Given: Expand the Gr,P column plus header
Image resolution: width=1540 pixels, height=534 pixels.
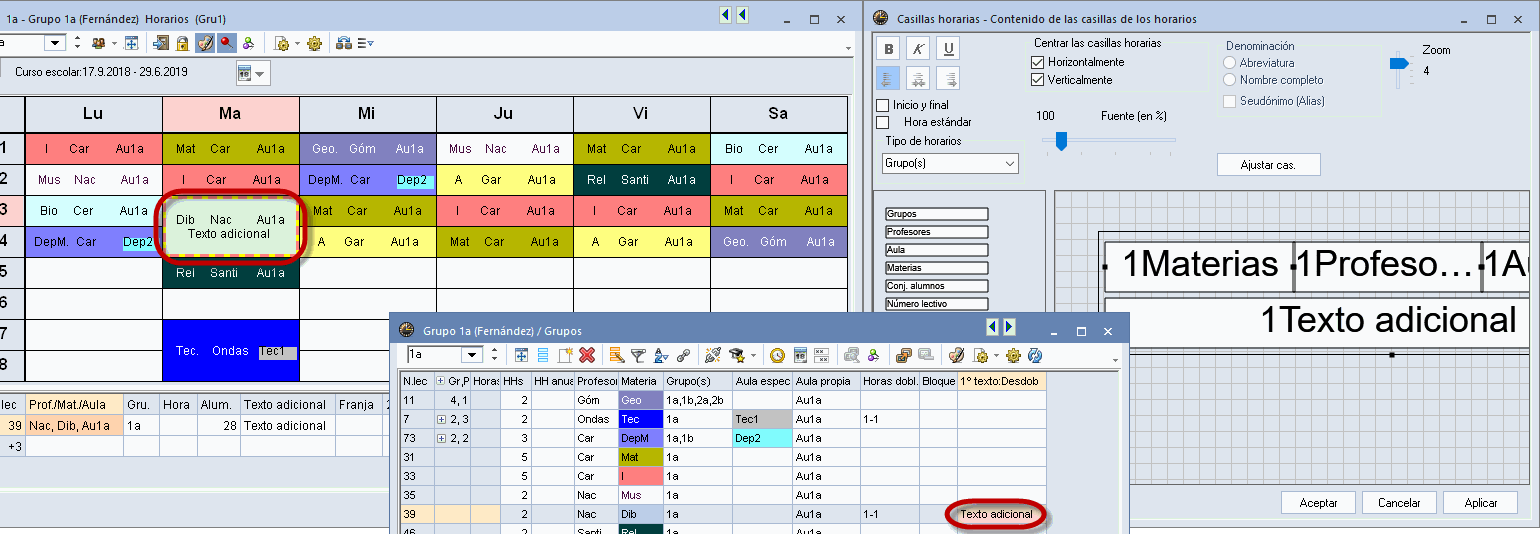Looking at the screenshot, I should click(442, 381).
